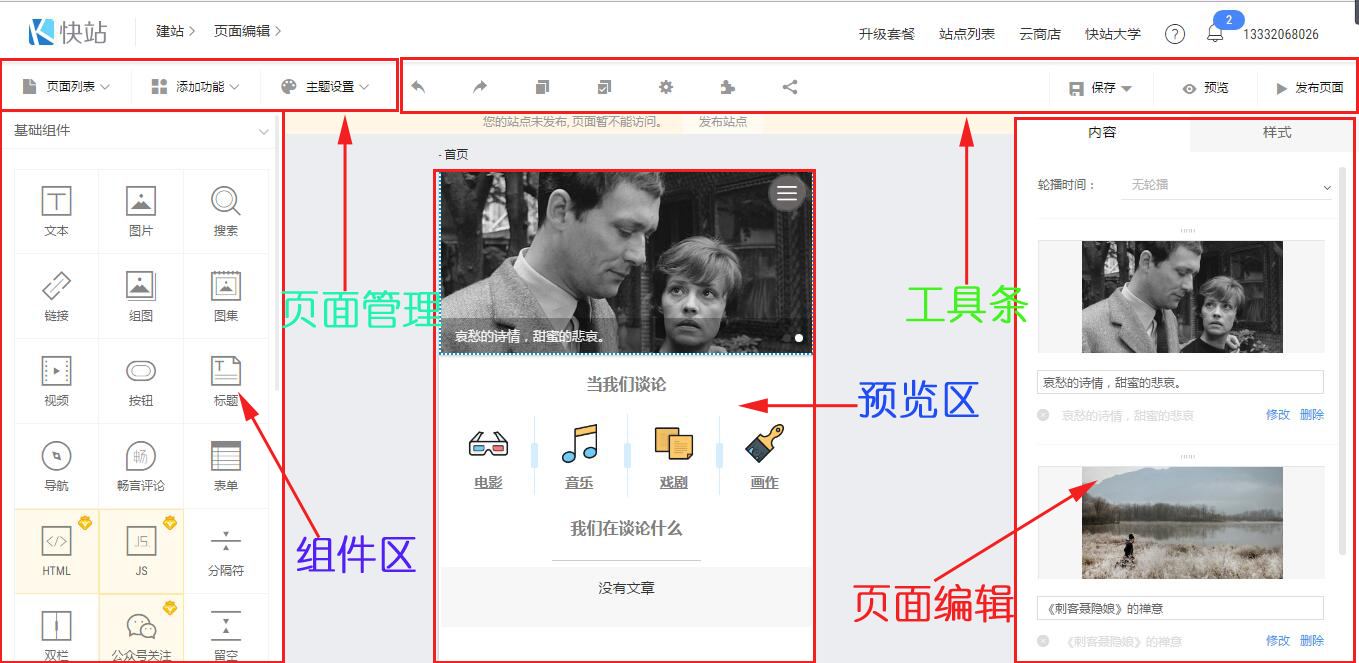Open the 主题设置 theme dropdown

(325, 87)
